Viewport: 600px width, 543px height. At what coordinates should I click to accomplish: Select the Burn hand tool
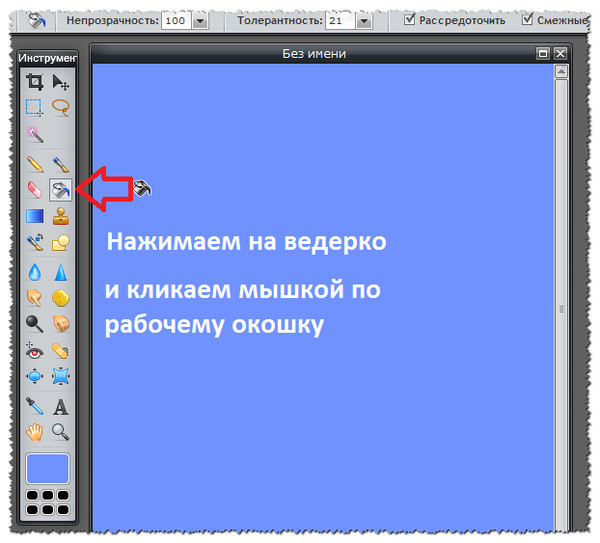click(x=60, y=324)
